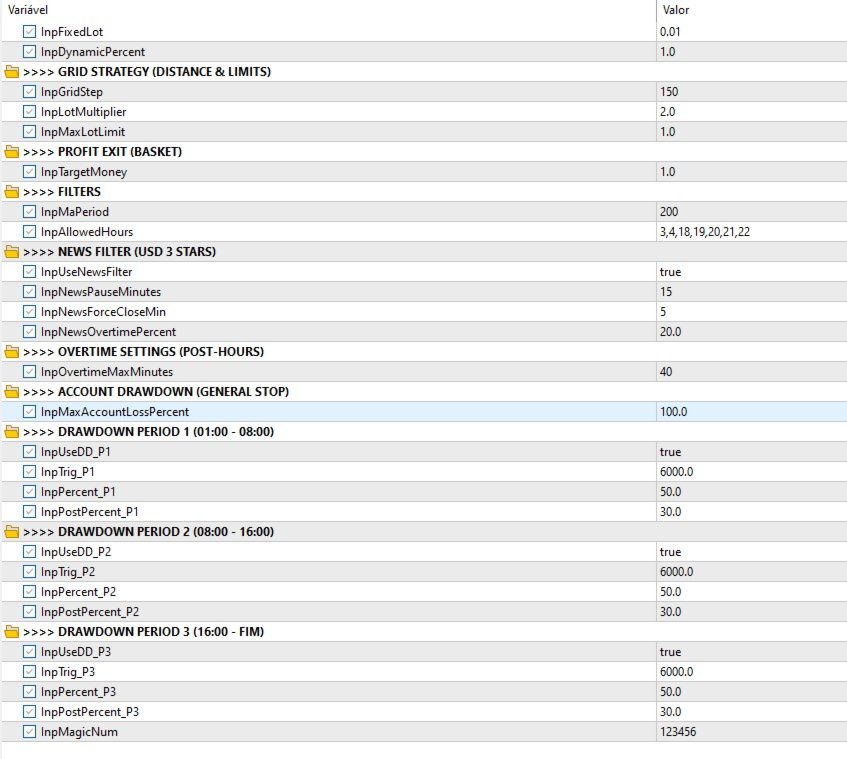Click the InpPostPercent_P1 variable name
The image size is (847, 759).
[90, 512]
